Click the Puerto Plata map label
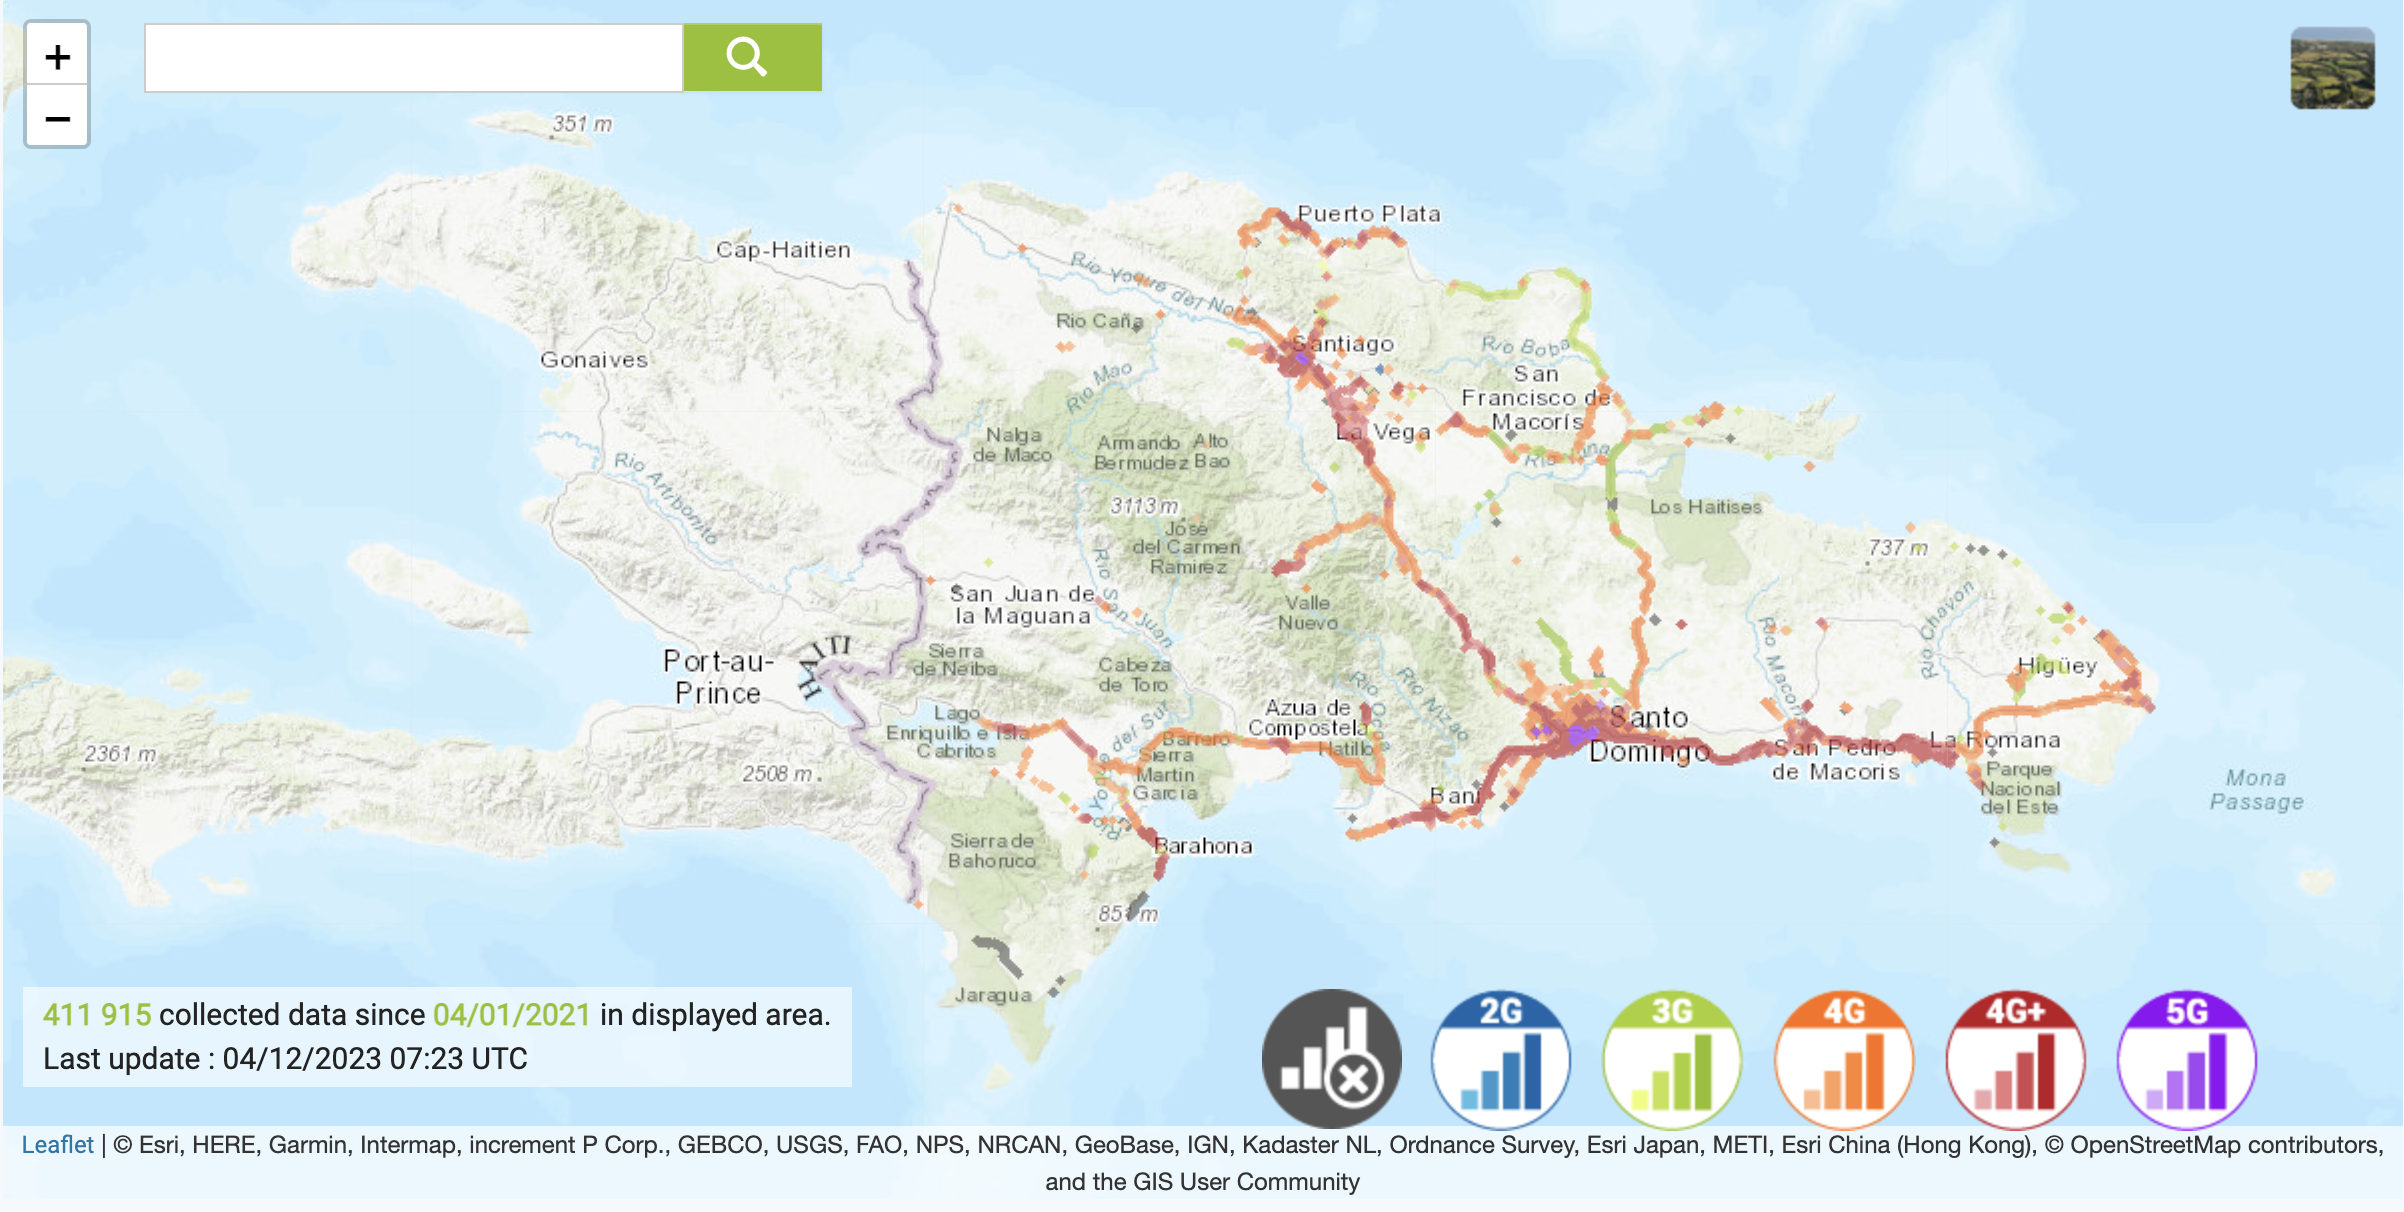This screenshot has width=2404, height=1212. pos(1368,214)
